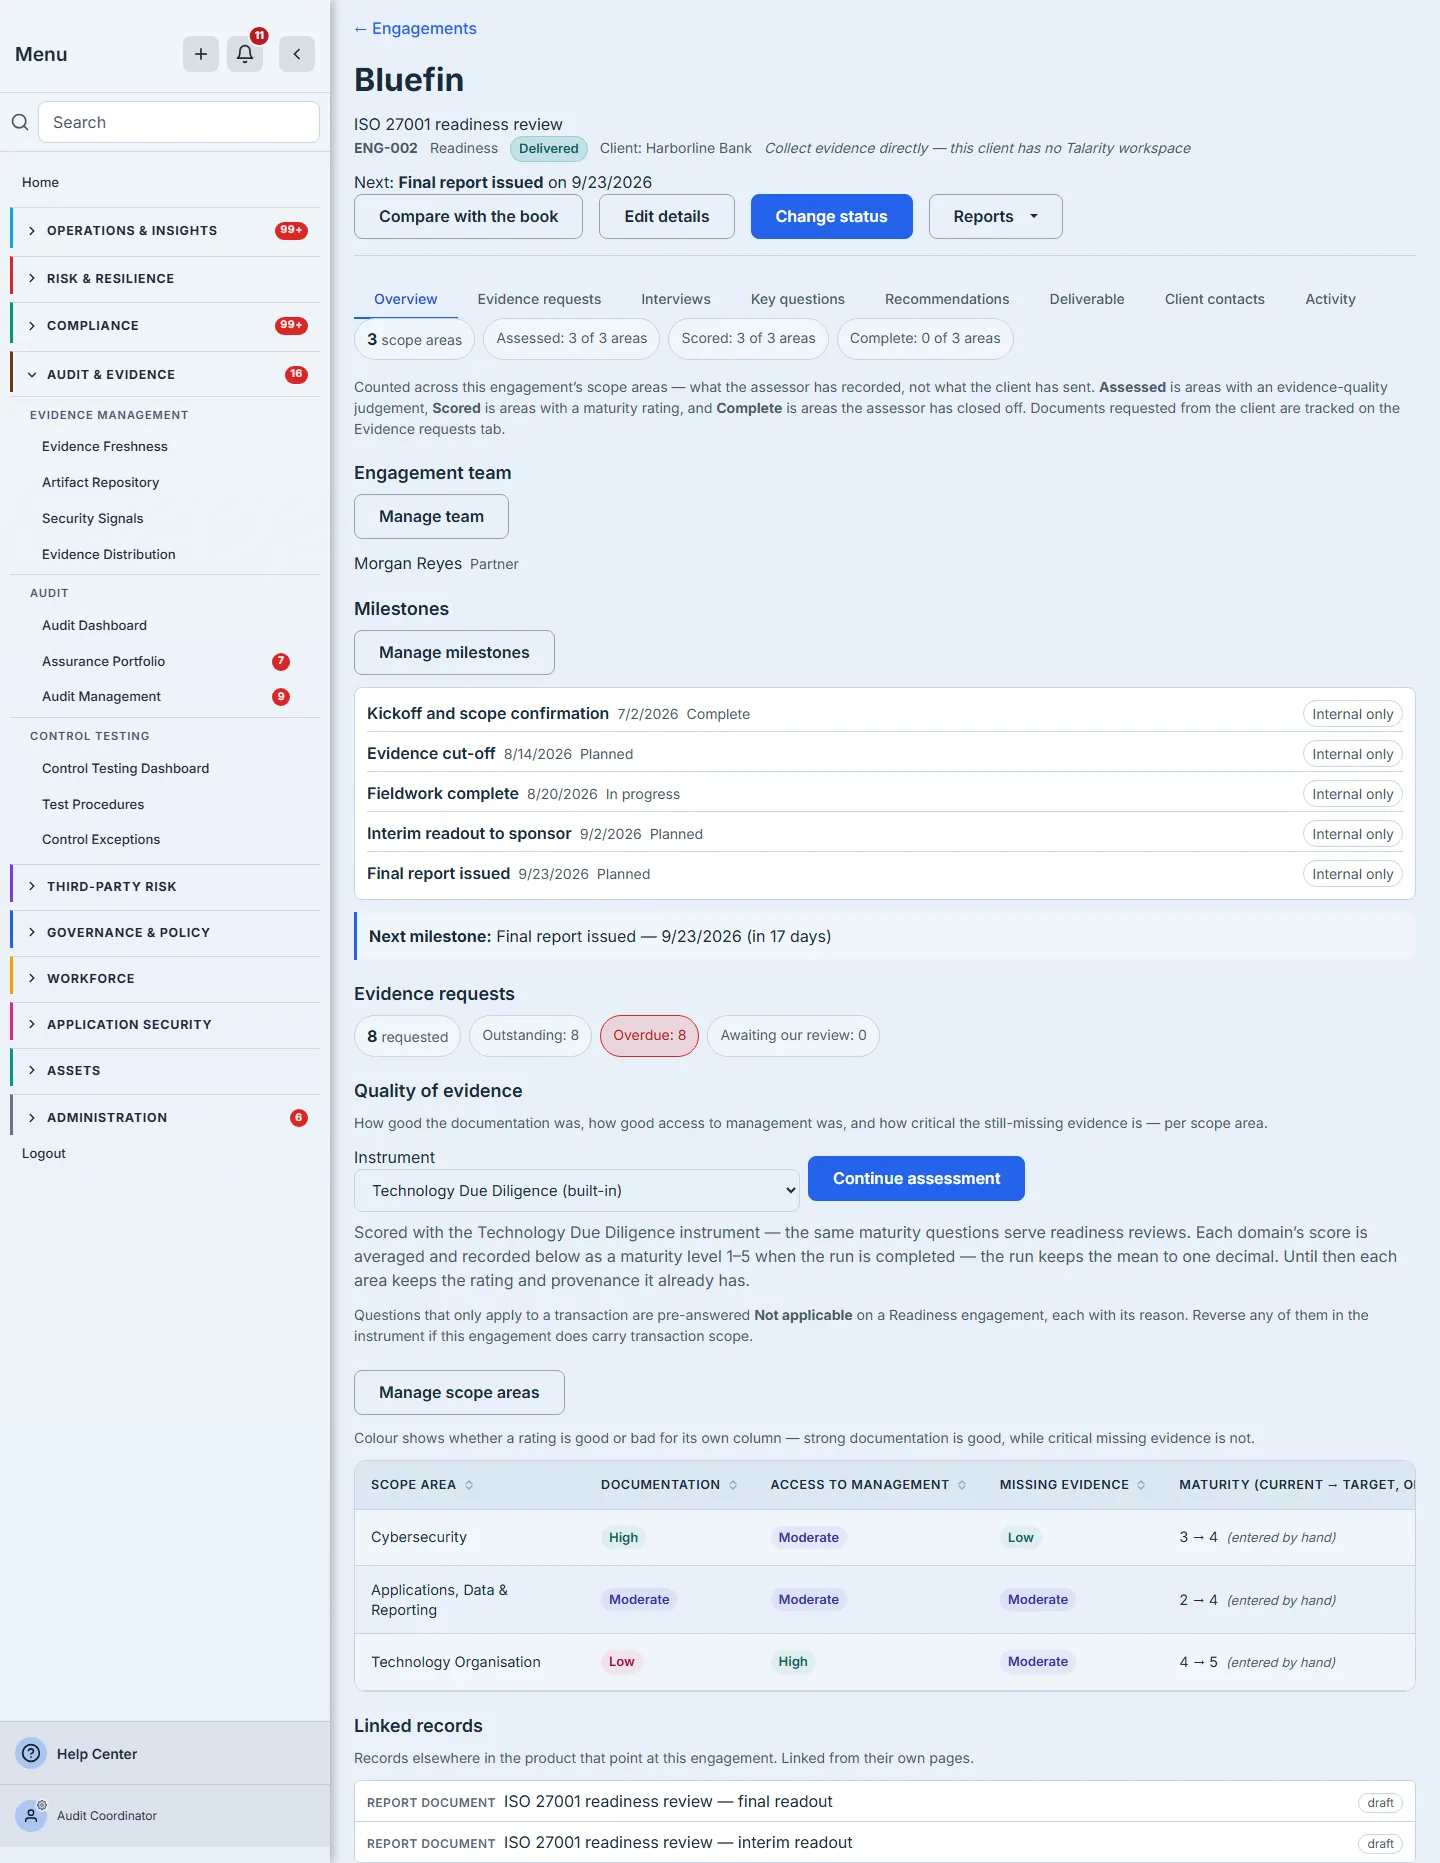Screen dimensions: 1440x1863
Task: Click in the Search field
Action: pyautogui.click(x=179, y=122)
